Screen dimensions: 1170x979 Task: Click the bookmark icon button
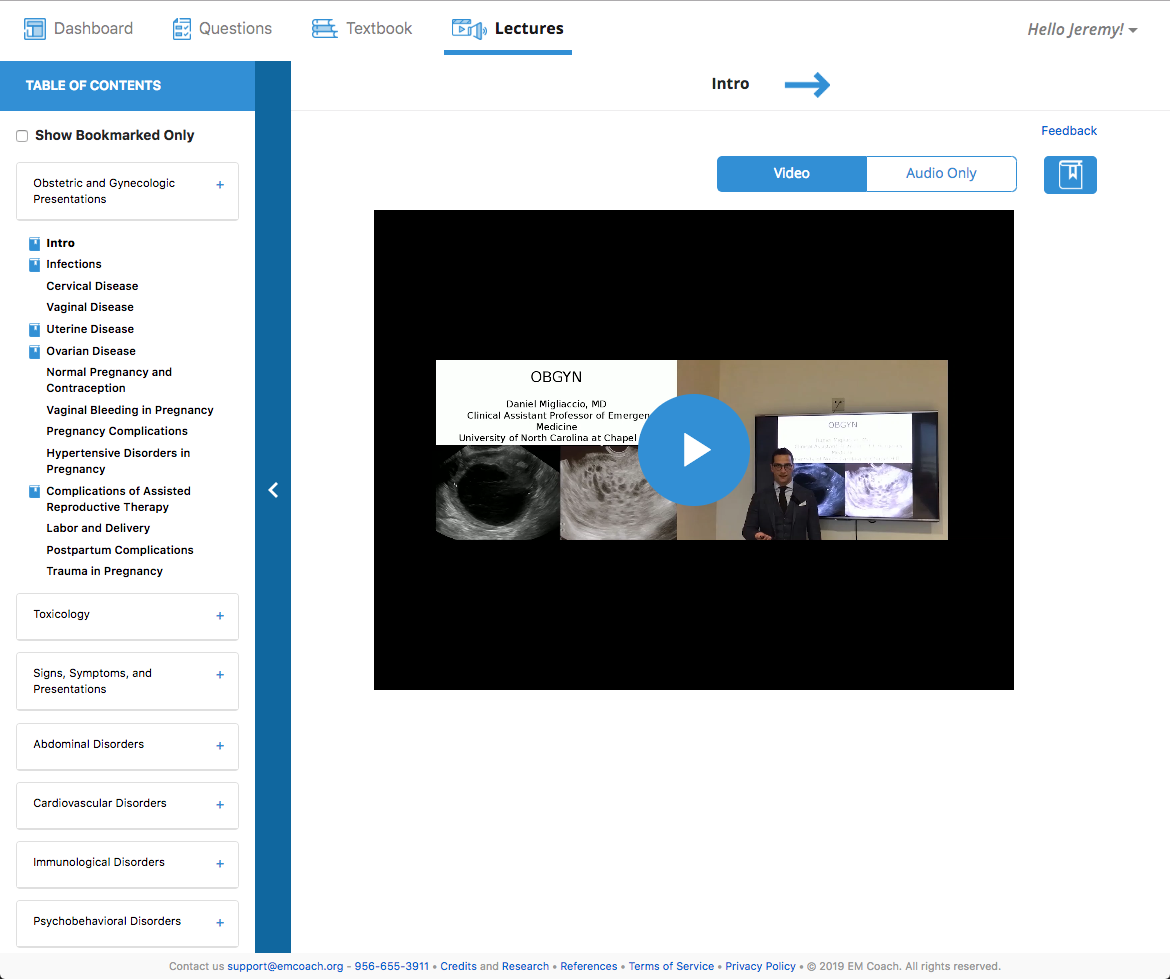click(x=1070, y=175)
